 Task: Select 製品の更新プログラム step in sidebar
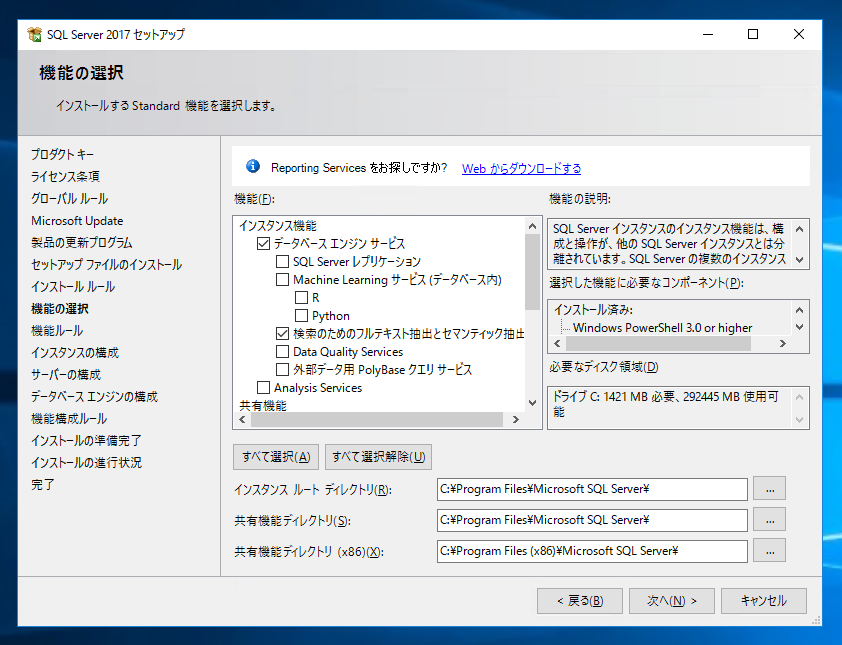click(82, 243)
